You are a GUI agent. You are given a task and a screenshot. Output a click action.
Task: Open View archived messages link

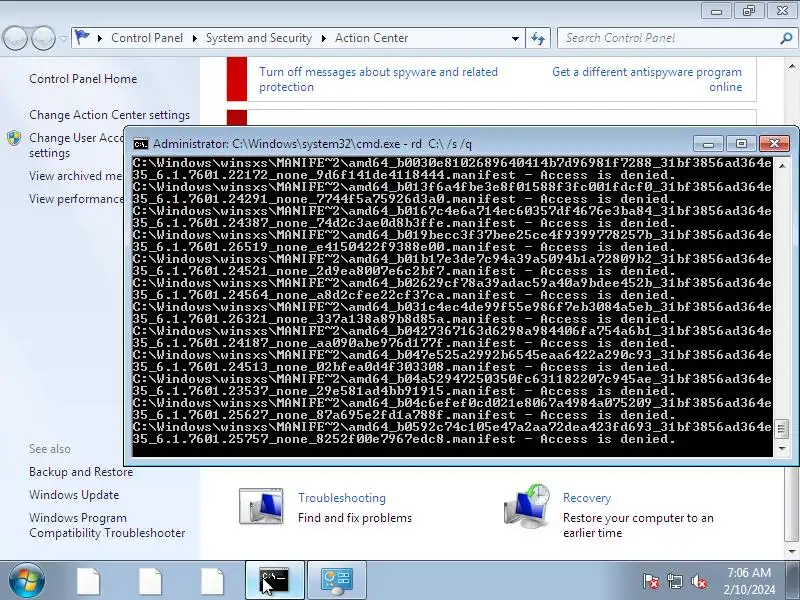(76, 176)
